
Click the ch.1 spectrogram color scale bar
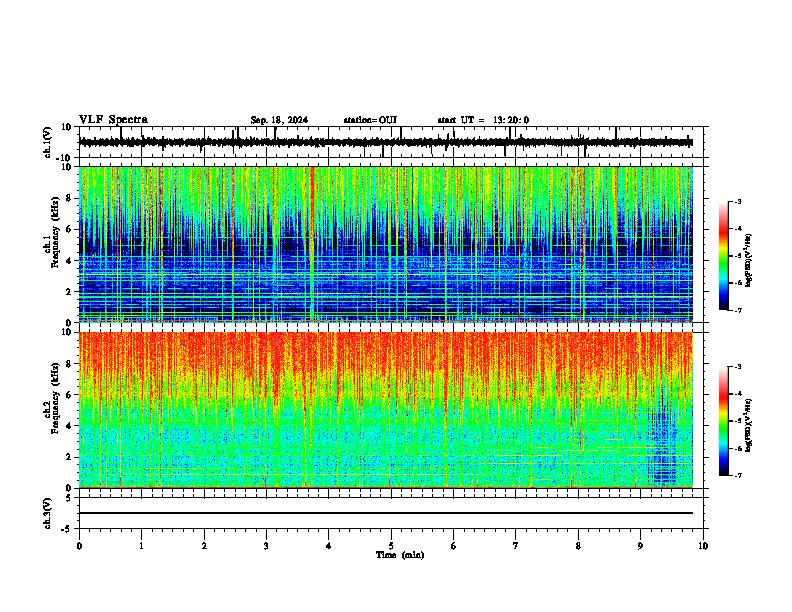[723, 256]
